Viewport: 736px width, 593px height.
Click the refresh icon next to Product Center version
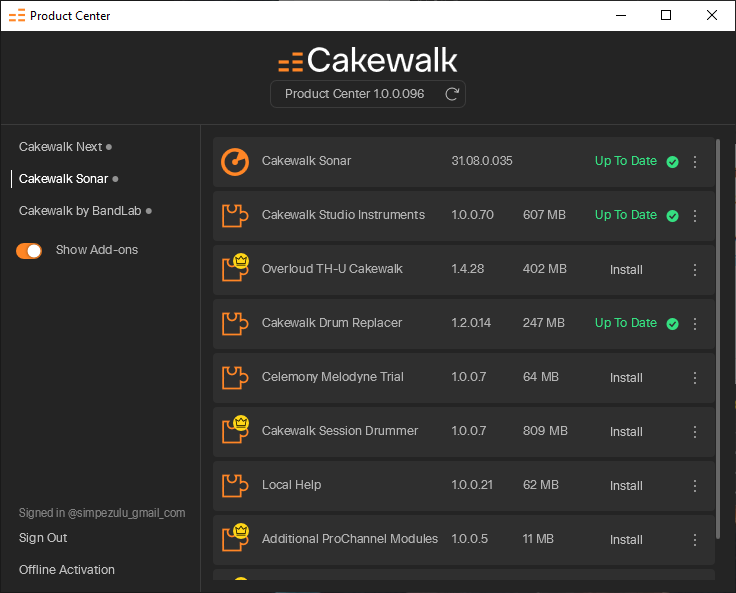[x=452, y=94]
